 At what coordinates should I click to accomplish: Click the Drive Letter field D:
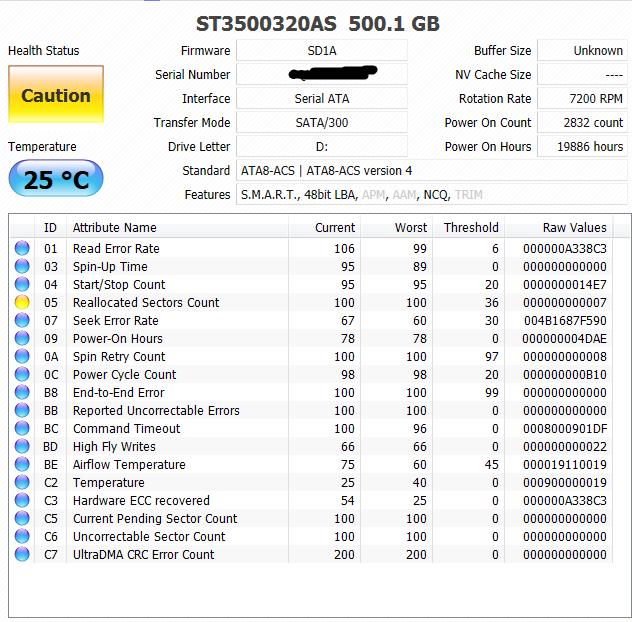pos(322,146)
